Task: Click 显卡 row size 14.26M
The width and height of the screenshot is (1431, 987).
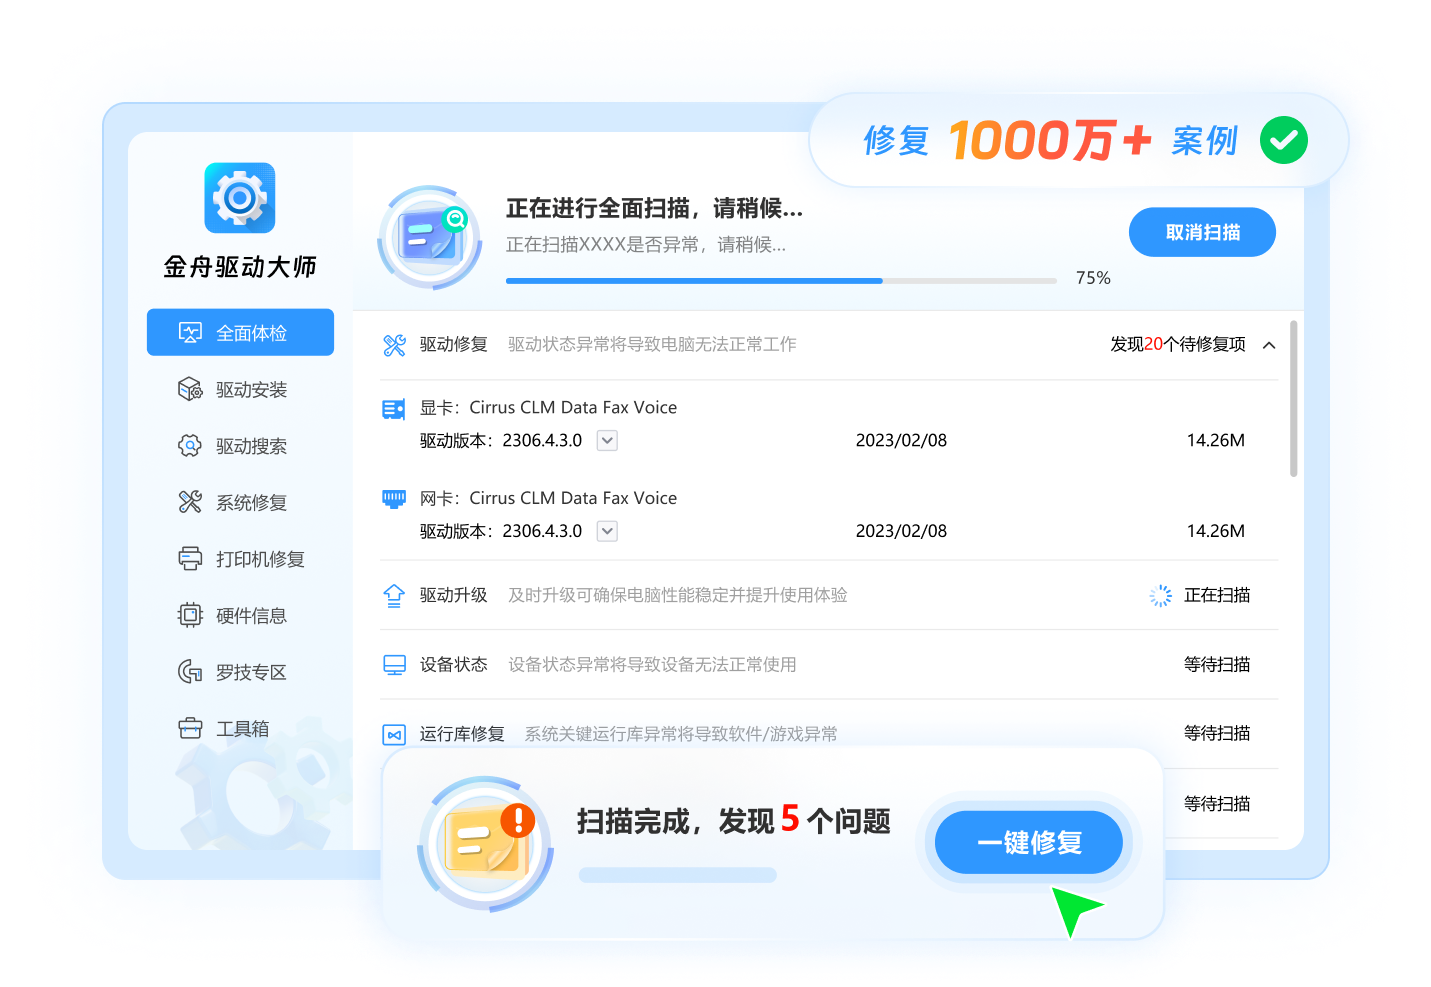Action: click(1215, 440)
